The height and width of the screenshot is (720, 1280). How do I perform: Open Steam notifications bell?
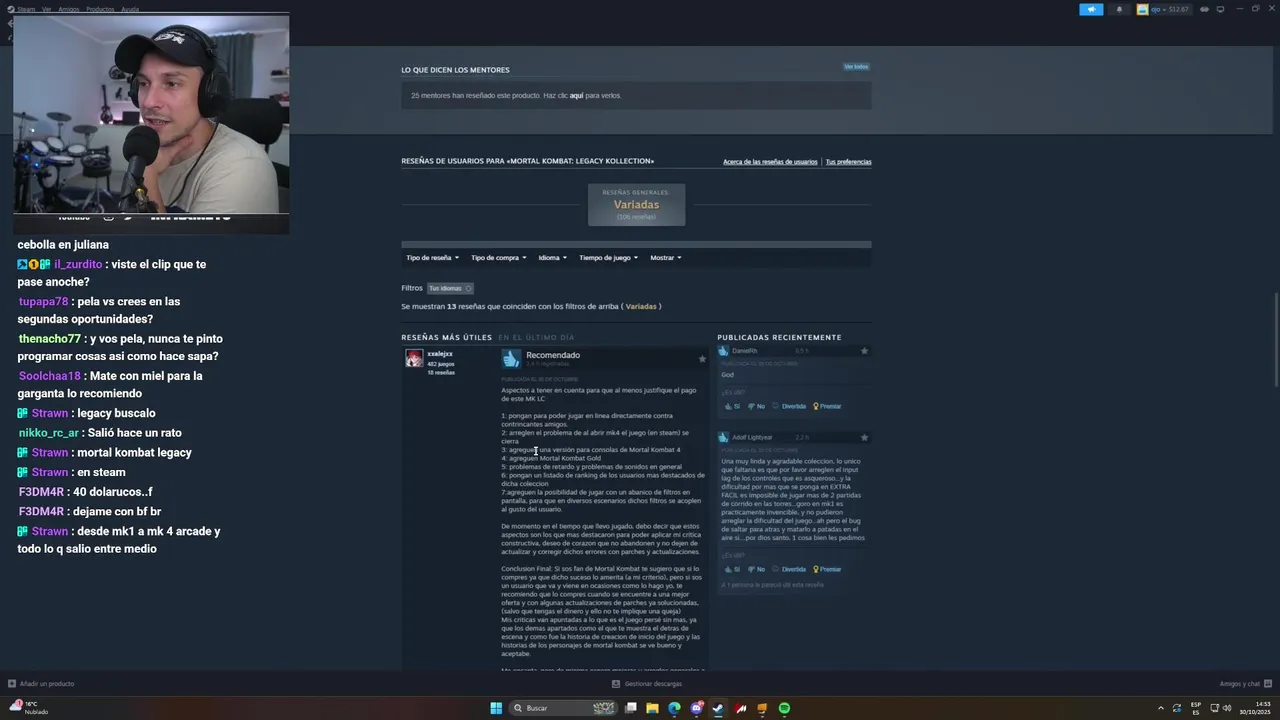(x=1119, y=9)
